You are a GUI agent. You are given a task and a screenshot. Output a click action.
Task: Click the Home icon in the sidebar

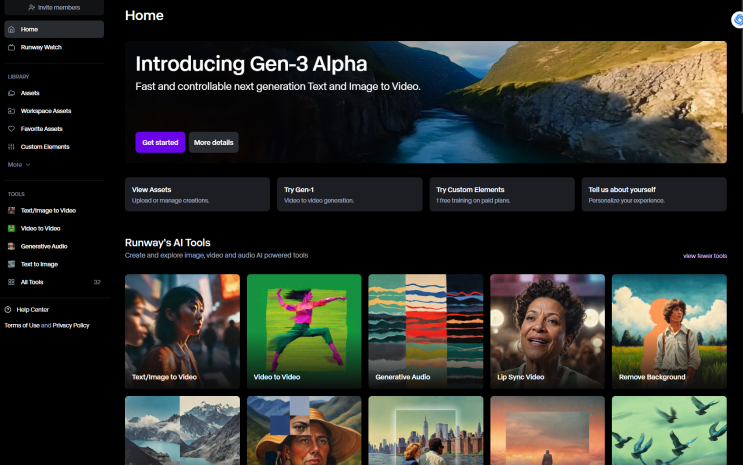[x=11, y=29]
